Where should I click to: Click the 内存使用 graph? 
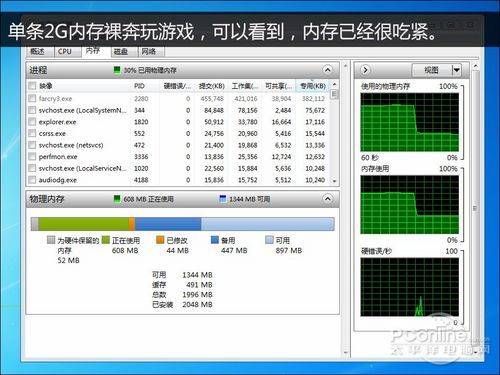(x=410, y=205)
